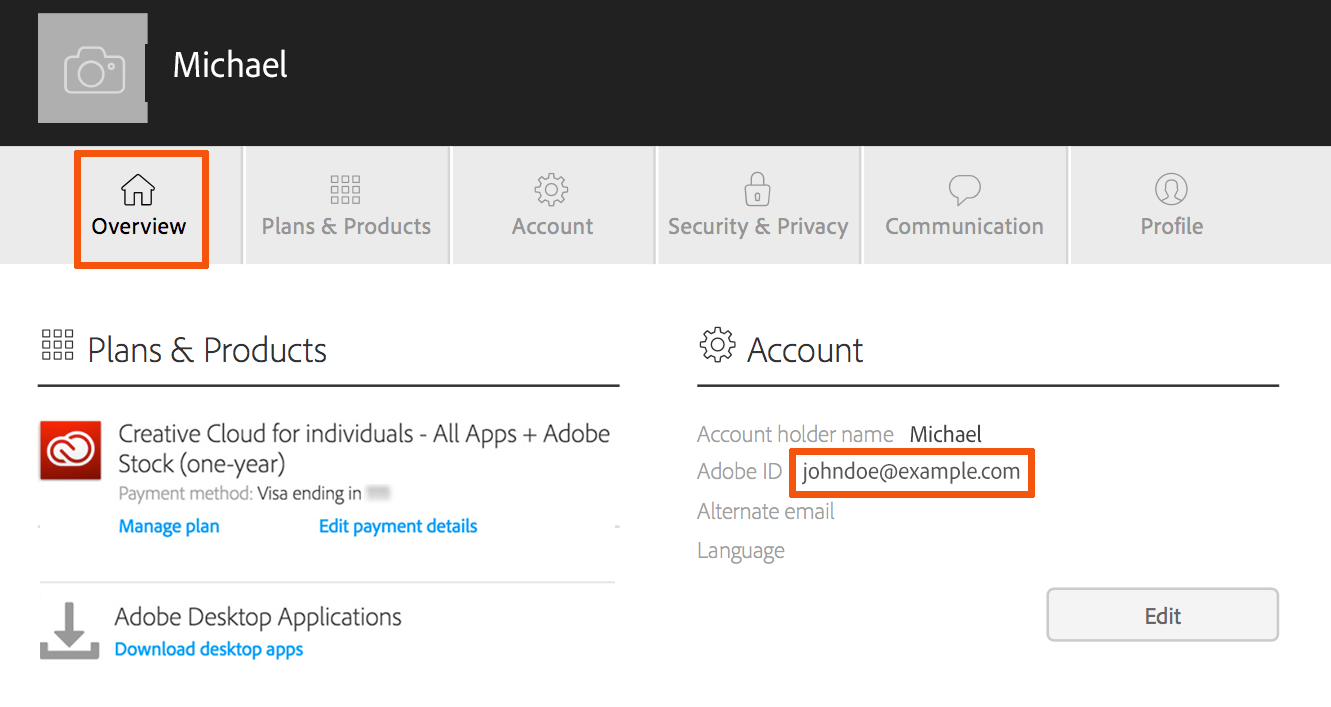Click the lock icon above Security & Privacy
The height and width of the screenshot is (707, 1331).
(x=757, y=189)
